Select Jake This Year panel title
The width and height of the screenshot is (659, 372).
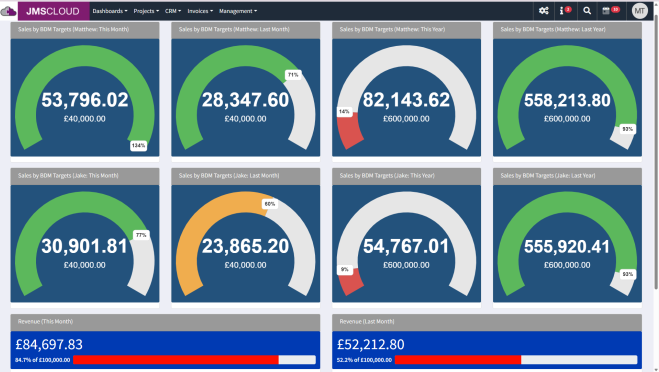point(387,176)
